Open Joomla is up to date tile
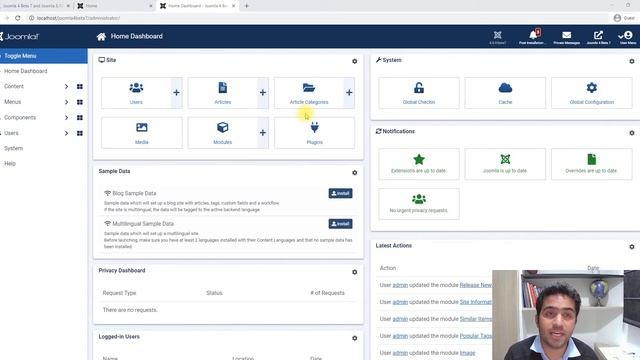The width and height of the screenshot is (640, 360). [x=505, y=164]
